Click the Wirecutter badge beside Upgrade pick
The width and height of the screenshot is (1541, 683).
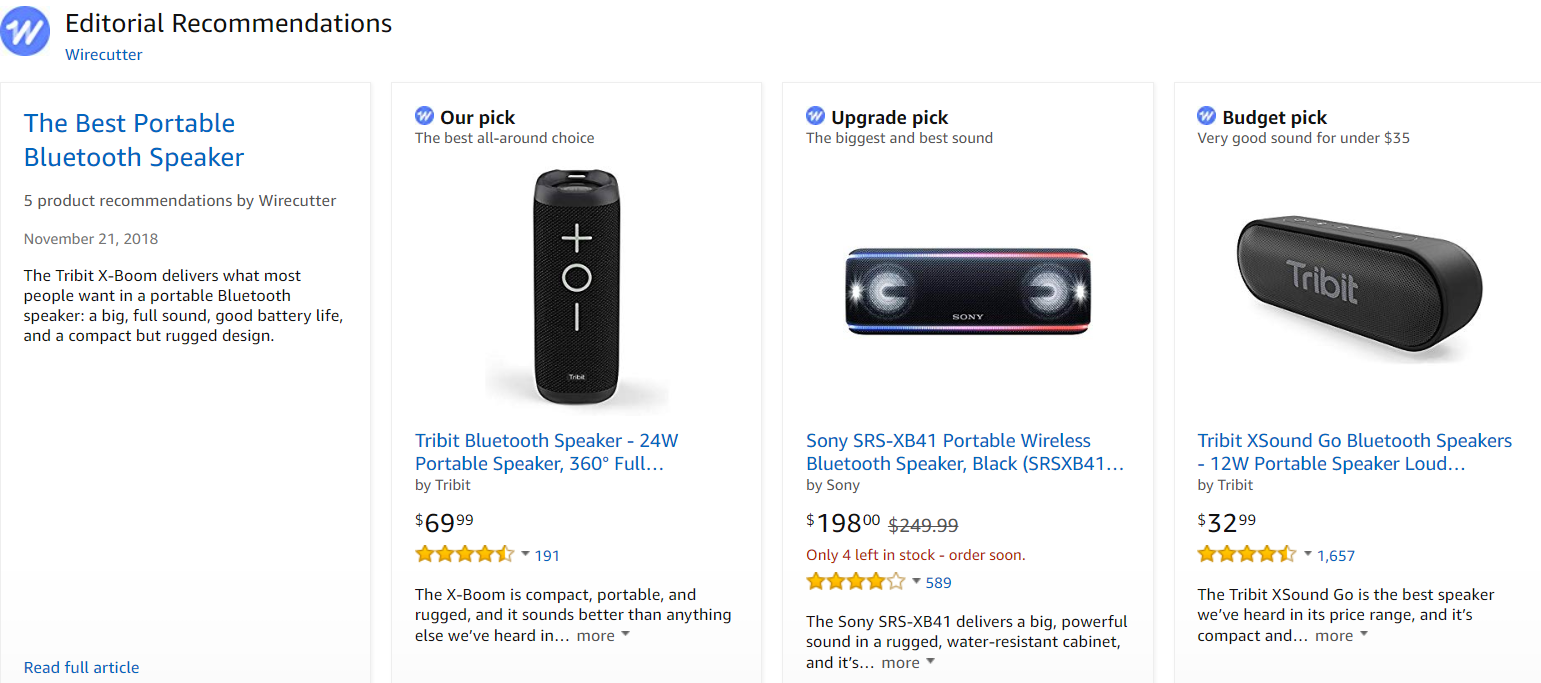coord(815,117)
